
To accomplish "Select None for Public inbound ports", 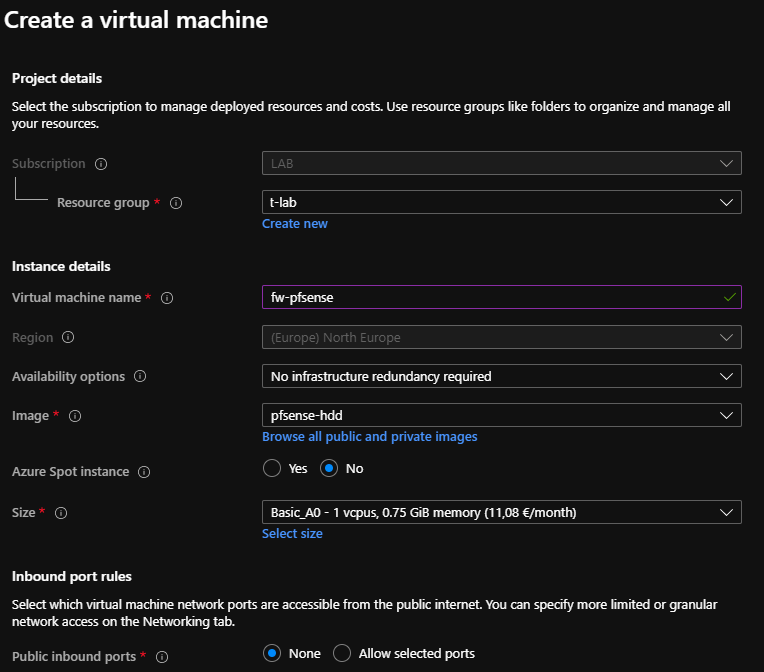I will point(272,653).
